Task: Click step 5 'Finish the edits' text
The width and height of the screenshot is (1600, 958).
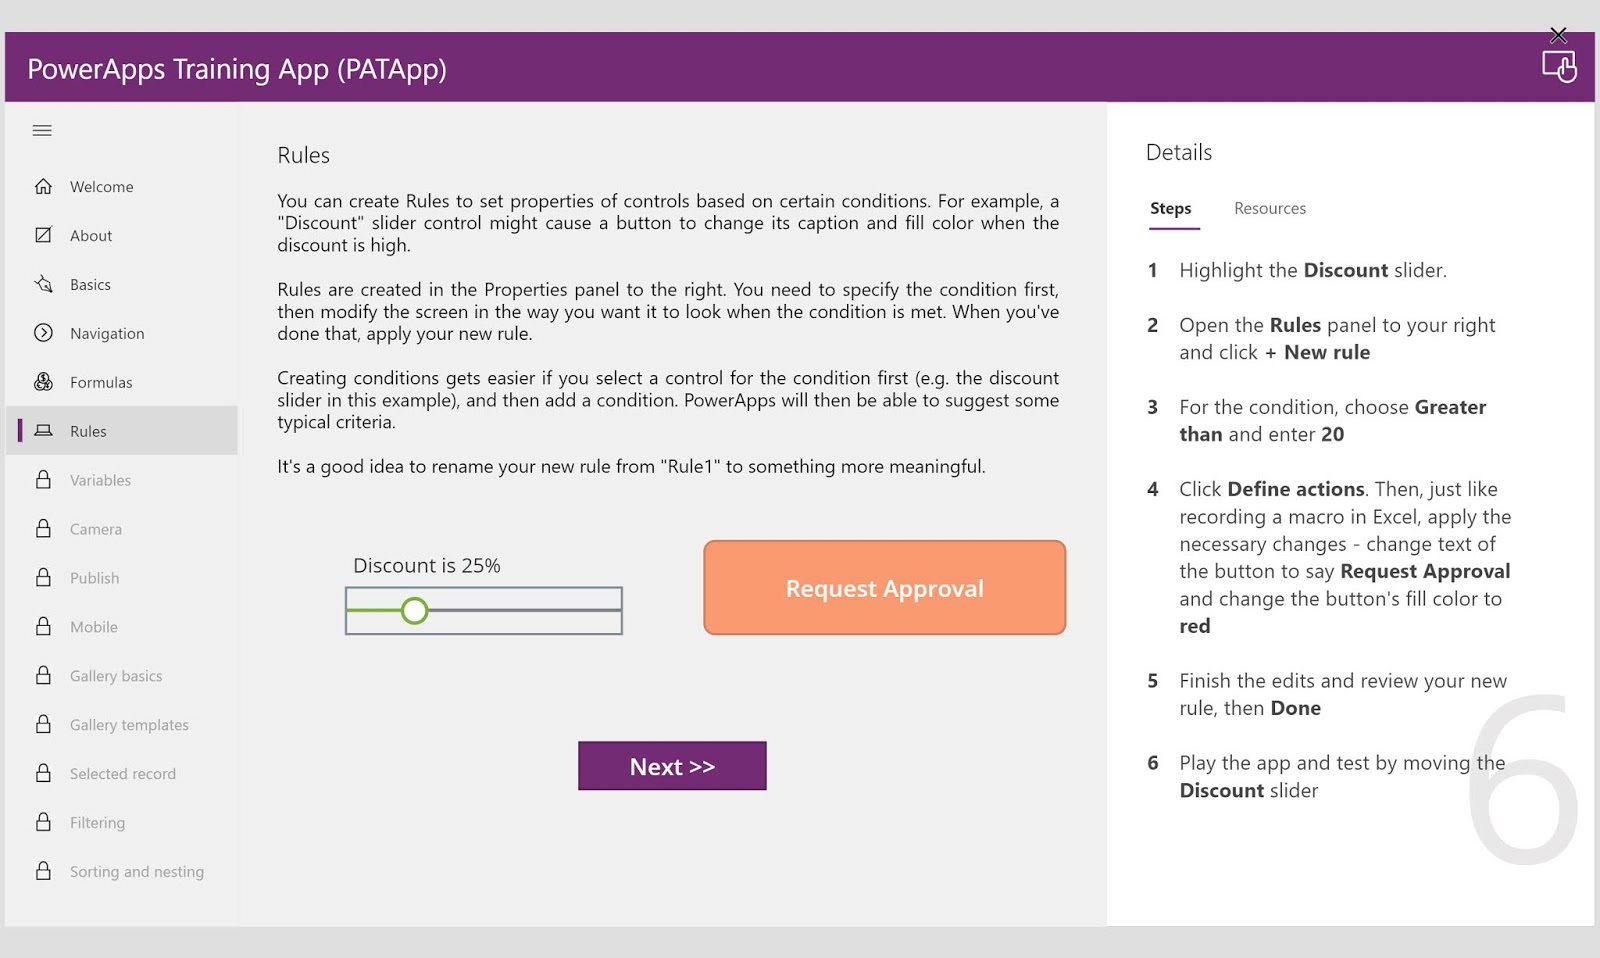Action: 1343,695
